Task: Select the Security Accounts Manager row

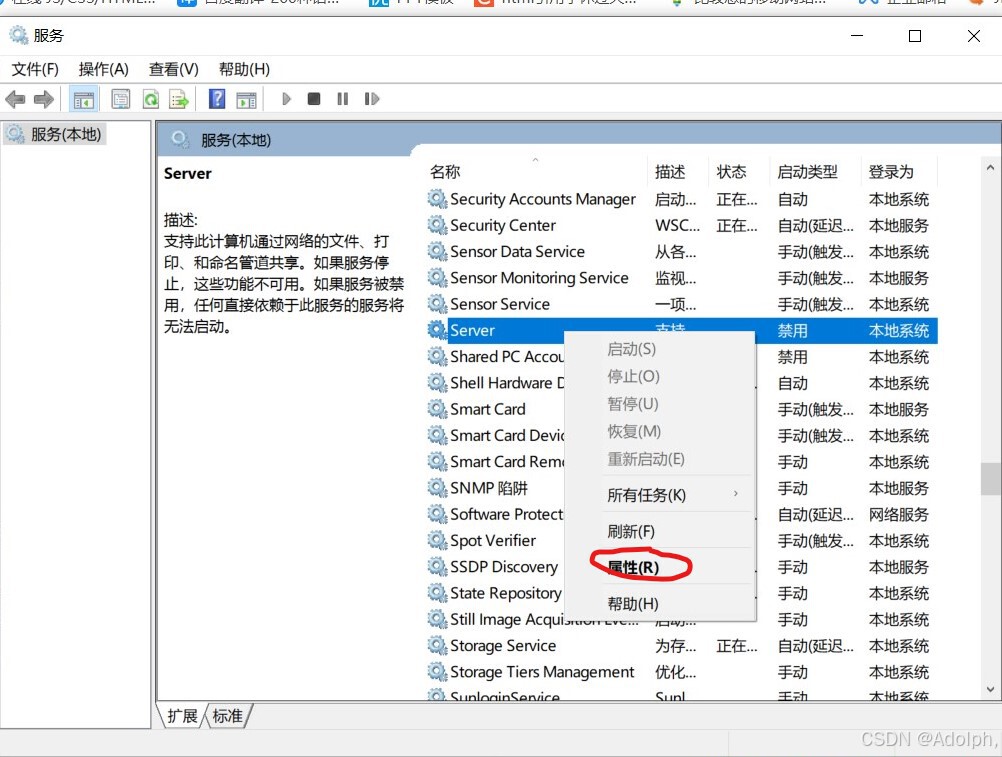Action: click(x=682, y=199)
